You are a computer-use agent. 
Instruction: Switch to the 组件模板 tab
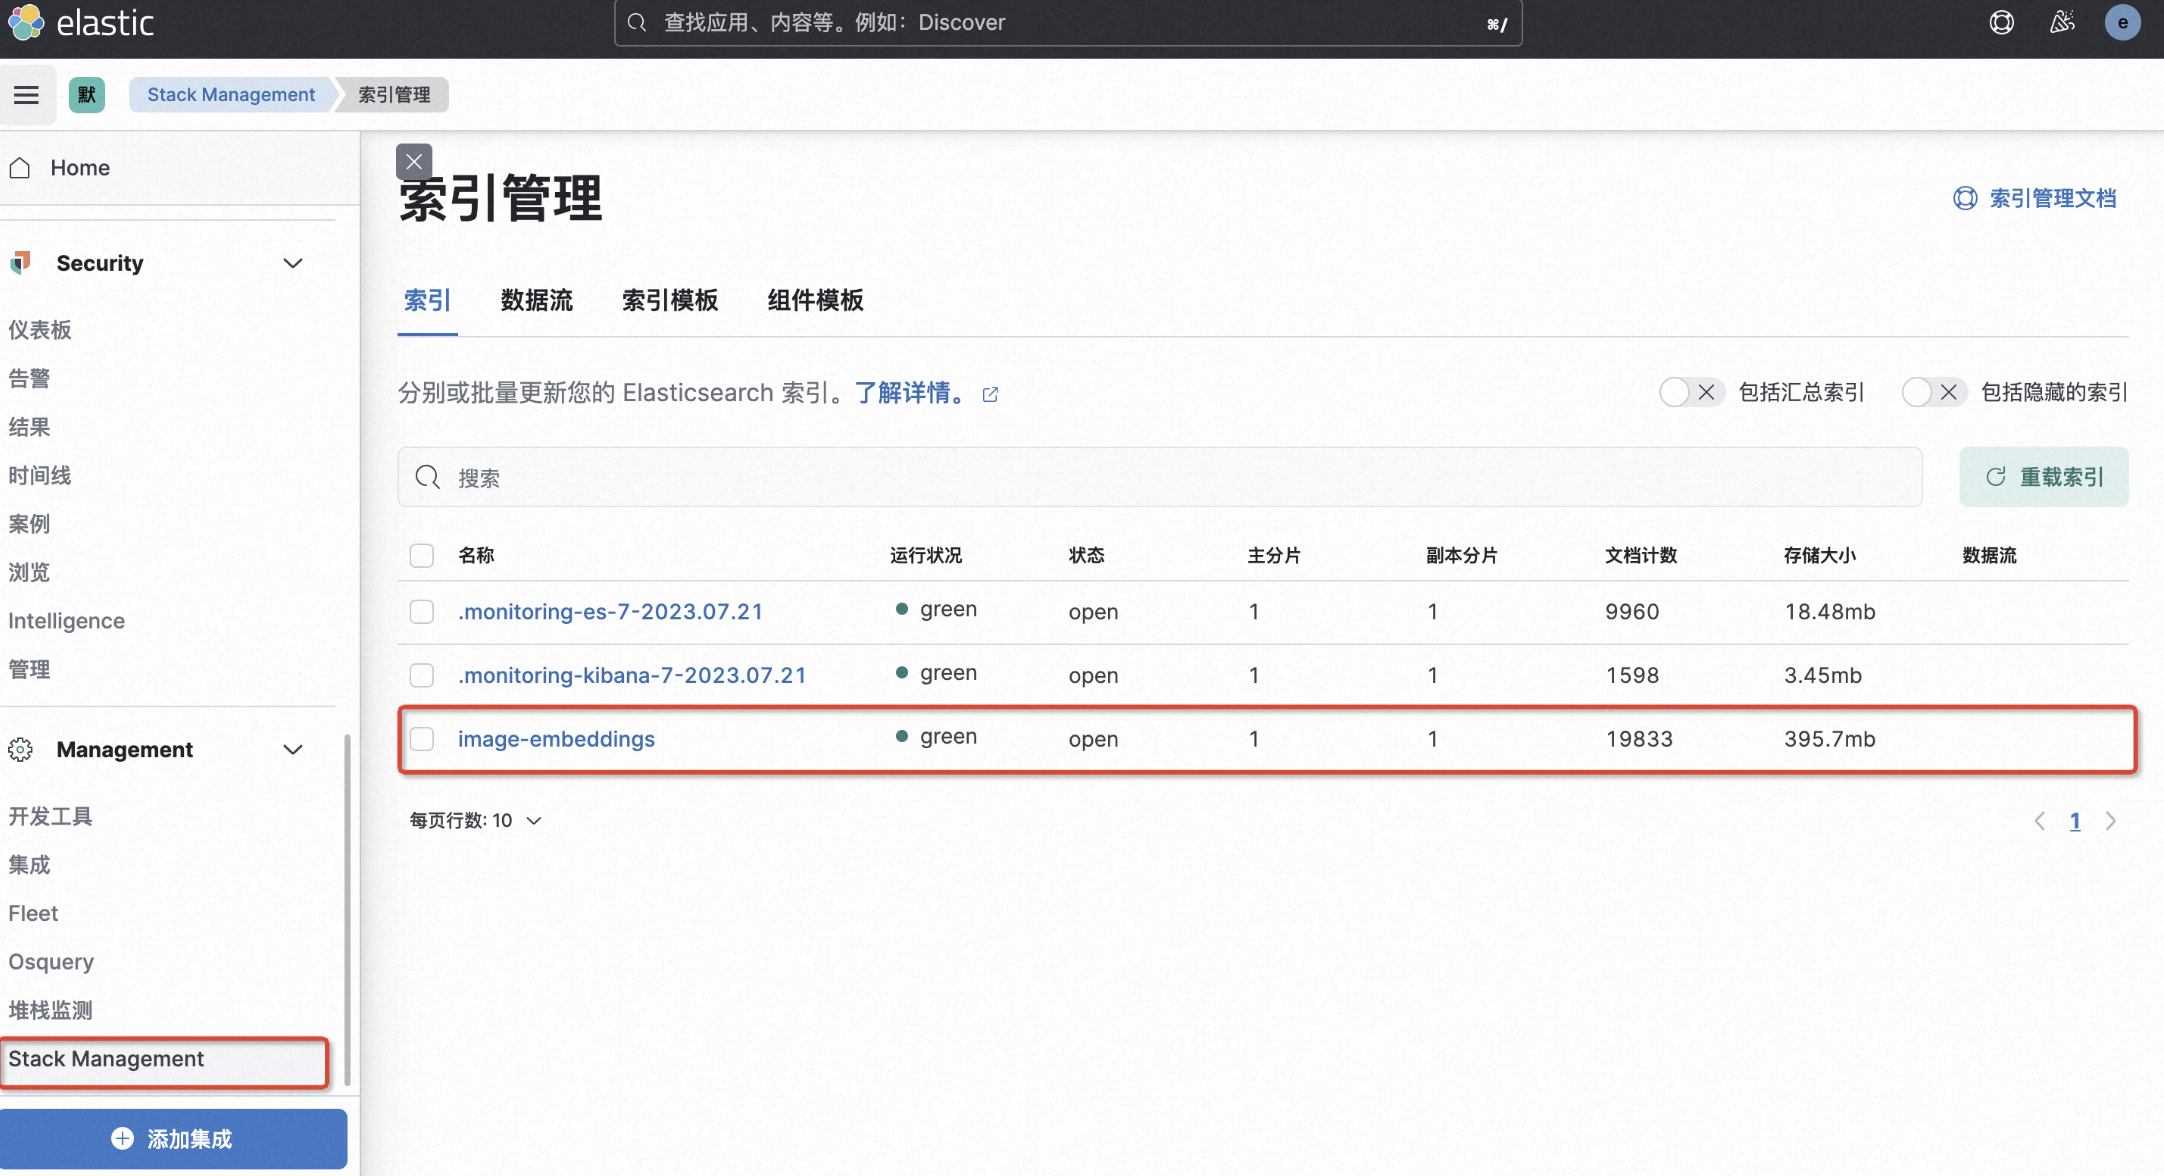pos(815,300)
